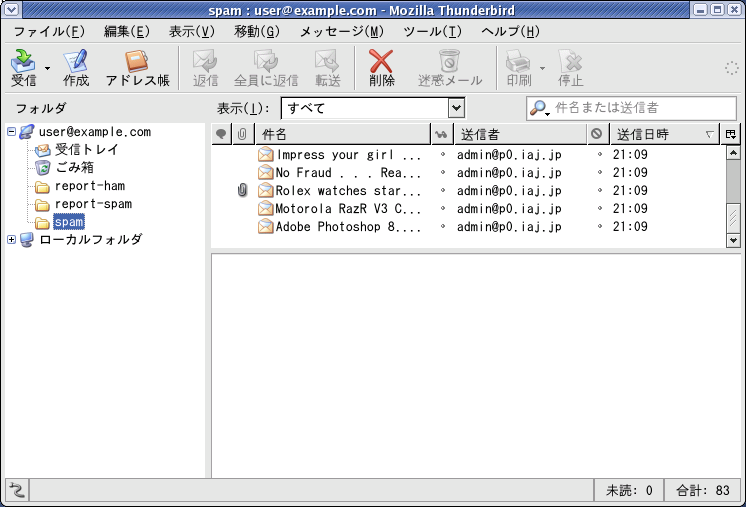This screenshot has height=507, width=746.
Task: Expand the ローカルフォルダ tree node
Action: [11, 239]
